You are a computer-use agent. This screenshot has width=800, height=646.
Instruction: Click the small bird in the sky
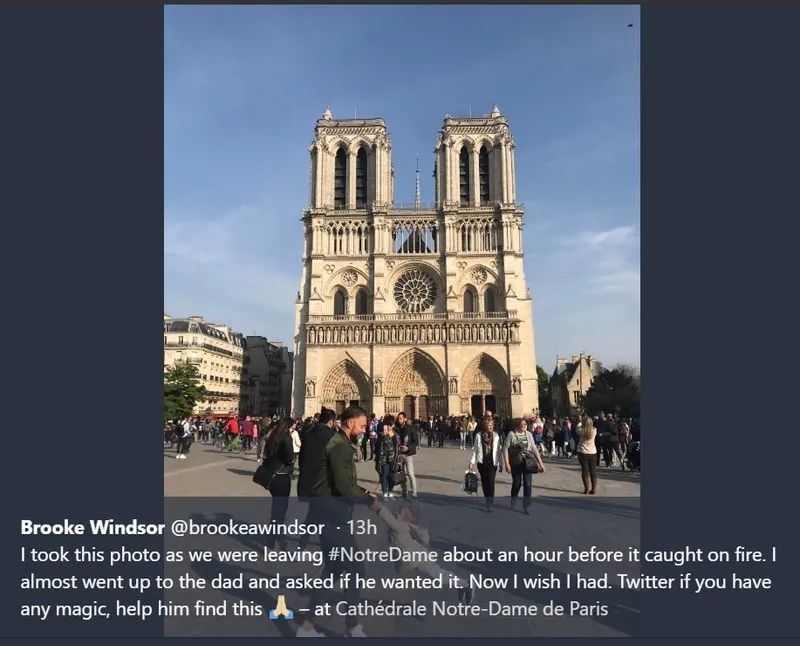click(629, 25)
